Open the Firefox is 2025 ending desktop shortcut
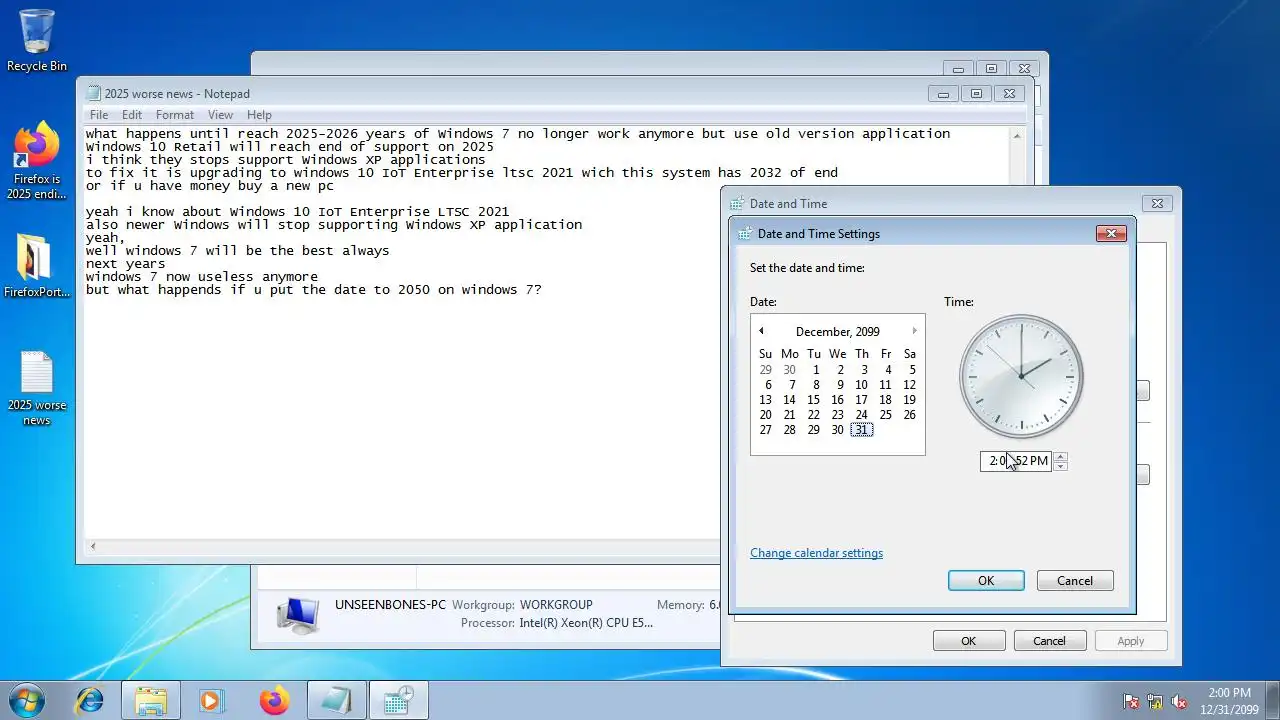Image resolution: width=1280 pixels, height=720 pixels. coord(35,160)
